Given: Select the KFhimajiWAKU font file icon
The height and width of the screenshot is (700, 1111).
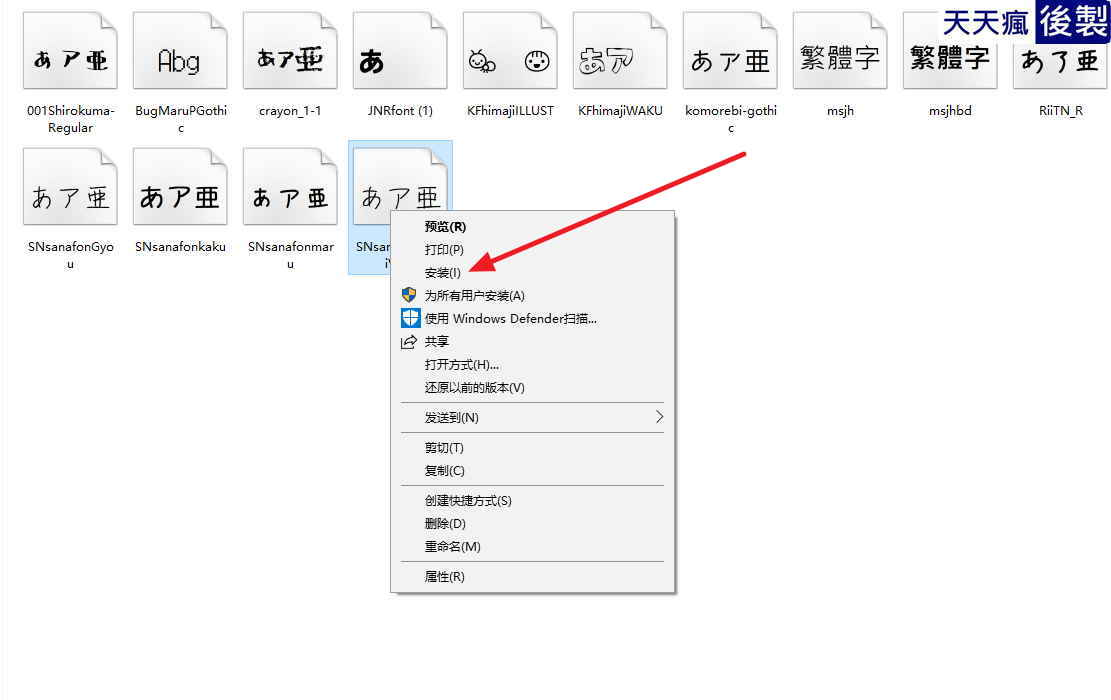Looking at the screenshot, I should click(x=620, y=50).
